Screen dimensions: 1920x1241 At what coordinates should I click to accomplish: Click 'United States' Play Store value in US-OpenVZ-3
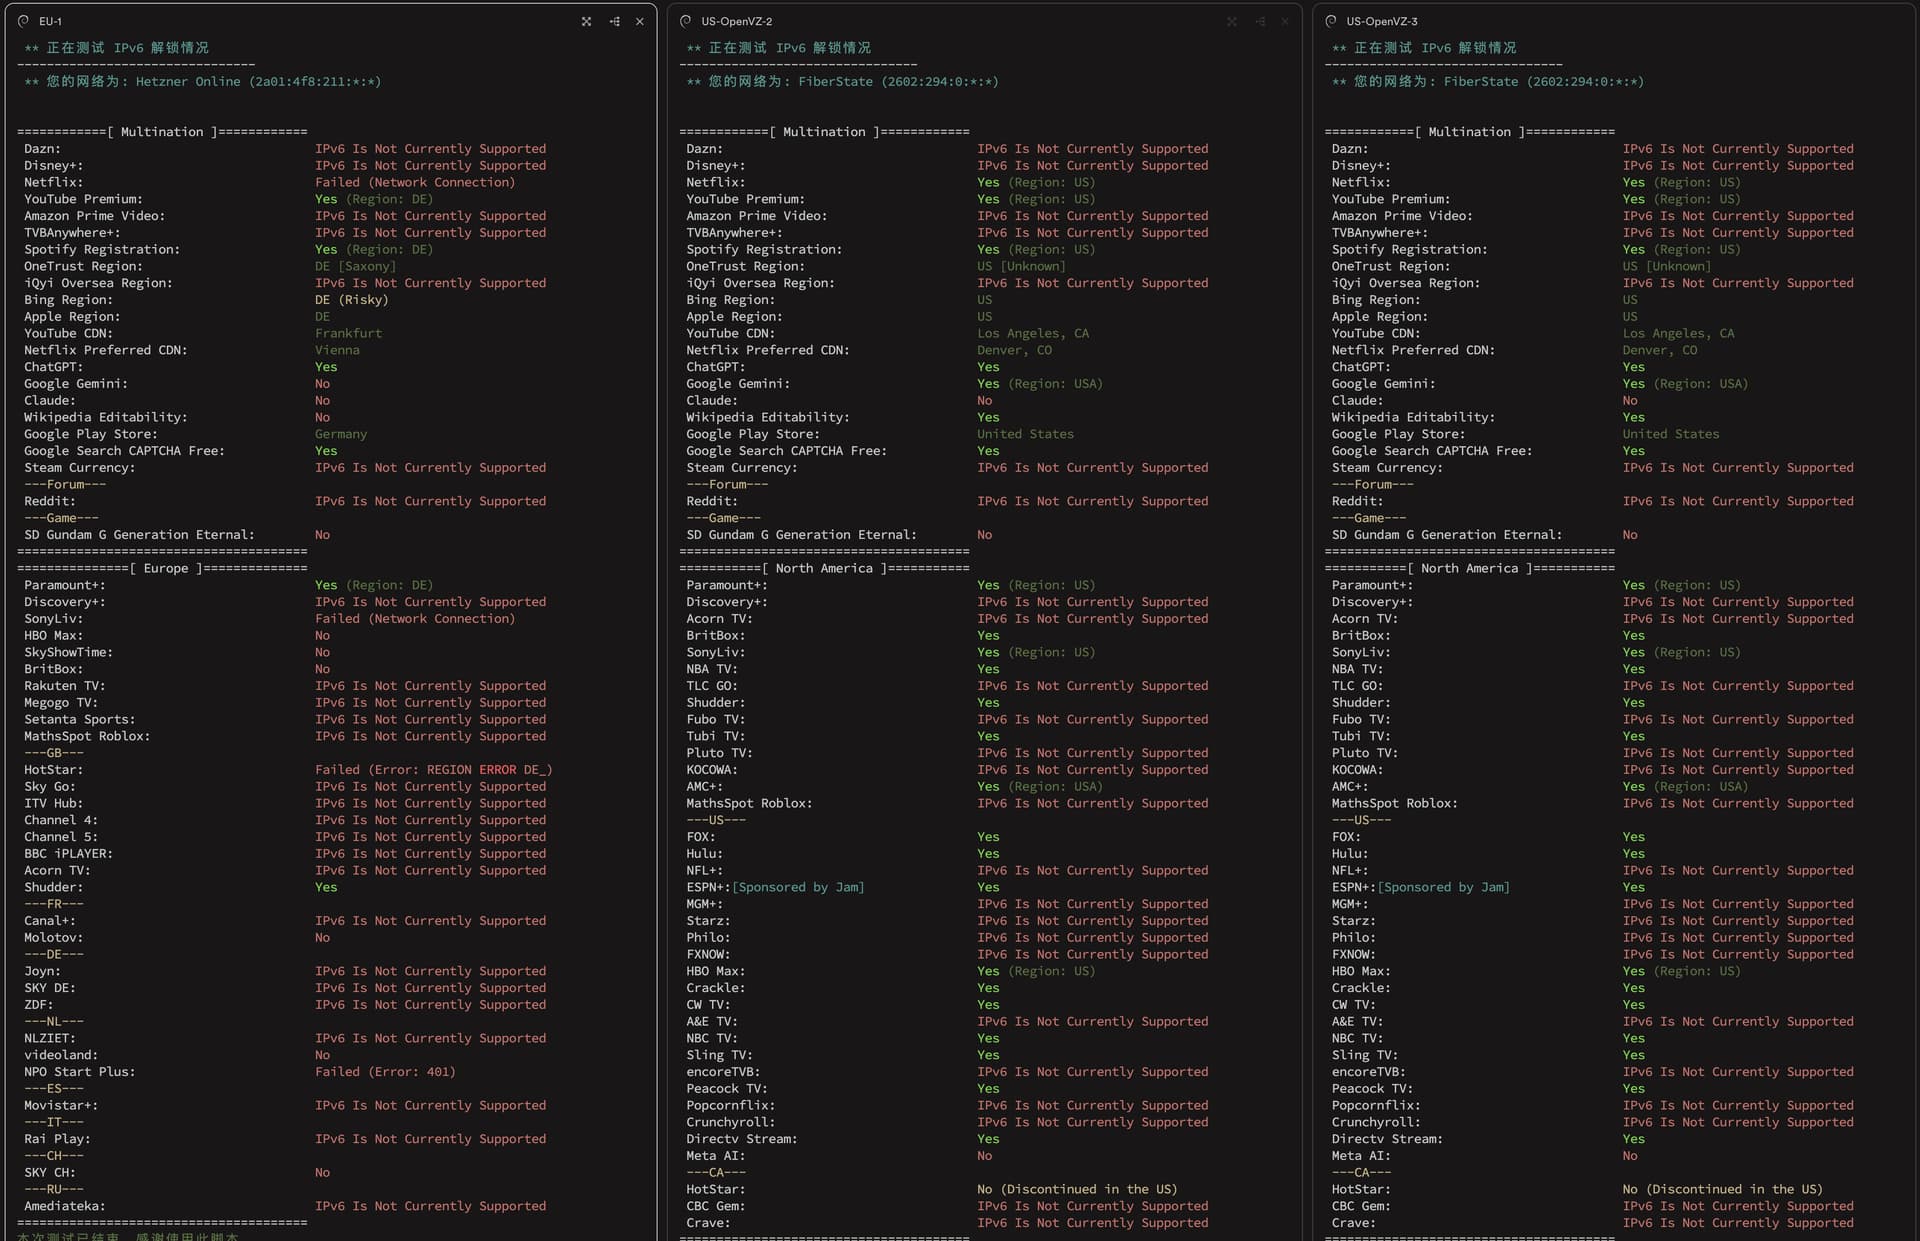(1671, 434)
